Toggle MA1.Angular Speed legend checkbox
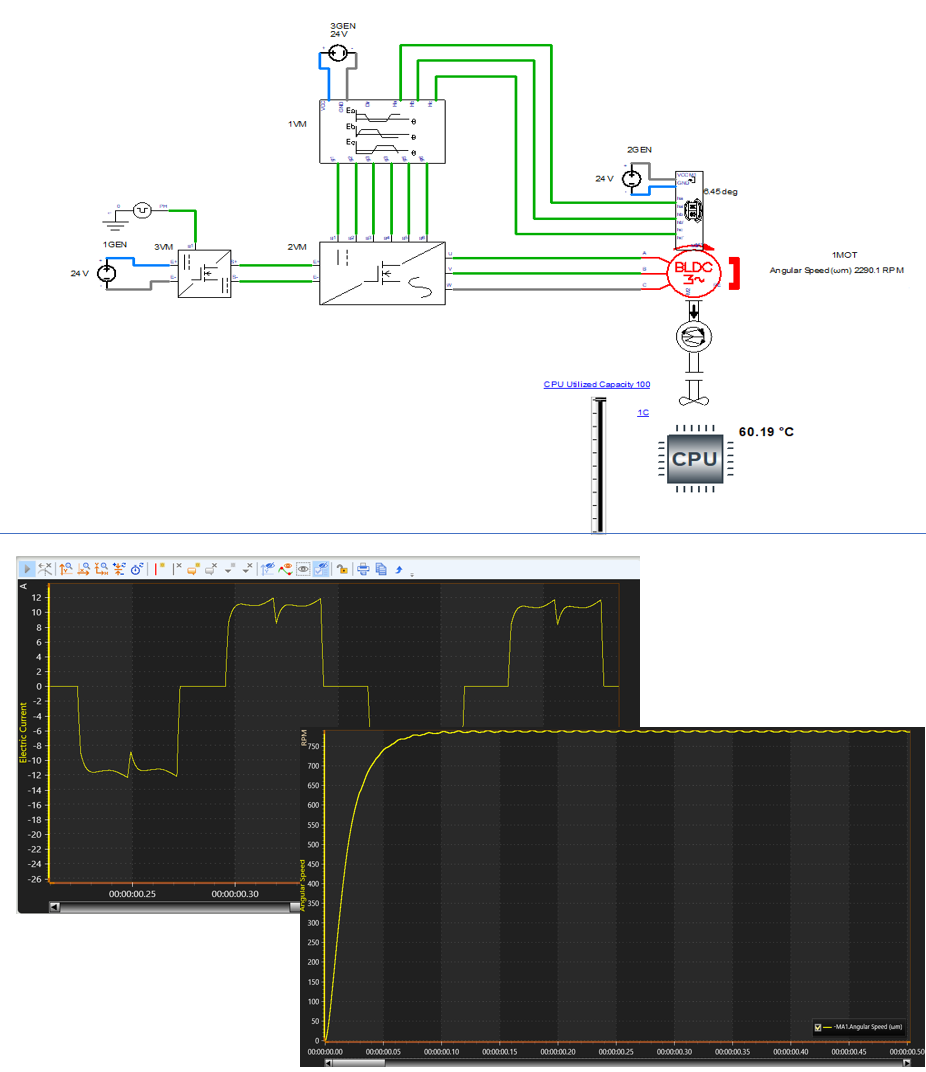This screenshot has height=1072, width=926. point(818,1027)
